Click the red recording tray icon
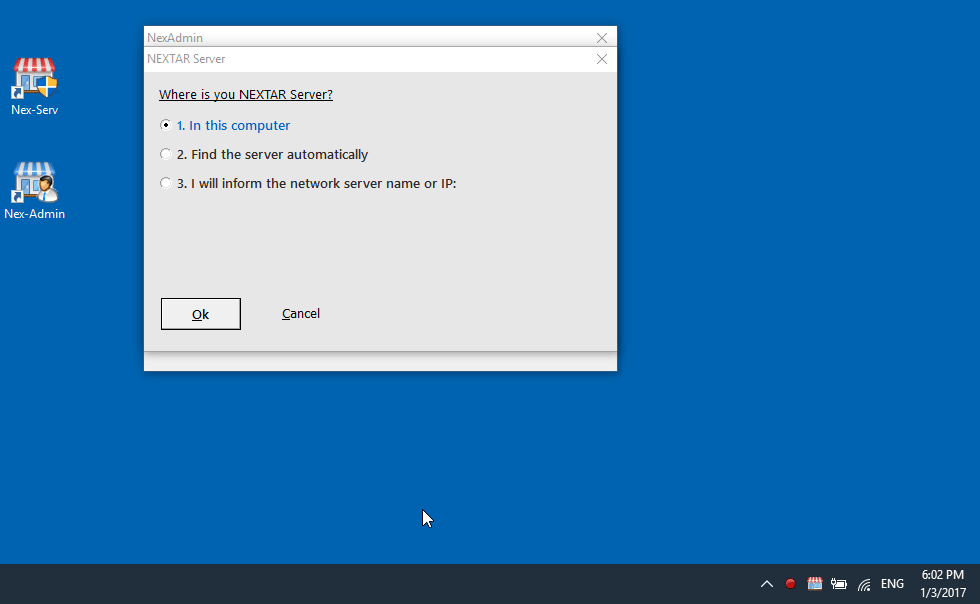 pos(790,584)
